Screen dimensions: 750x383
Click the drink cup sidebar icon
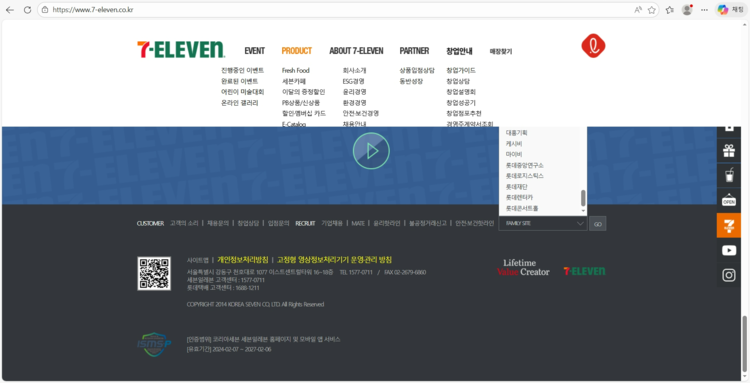(728, 175)
